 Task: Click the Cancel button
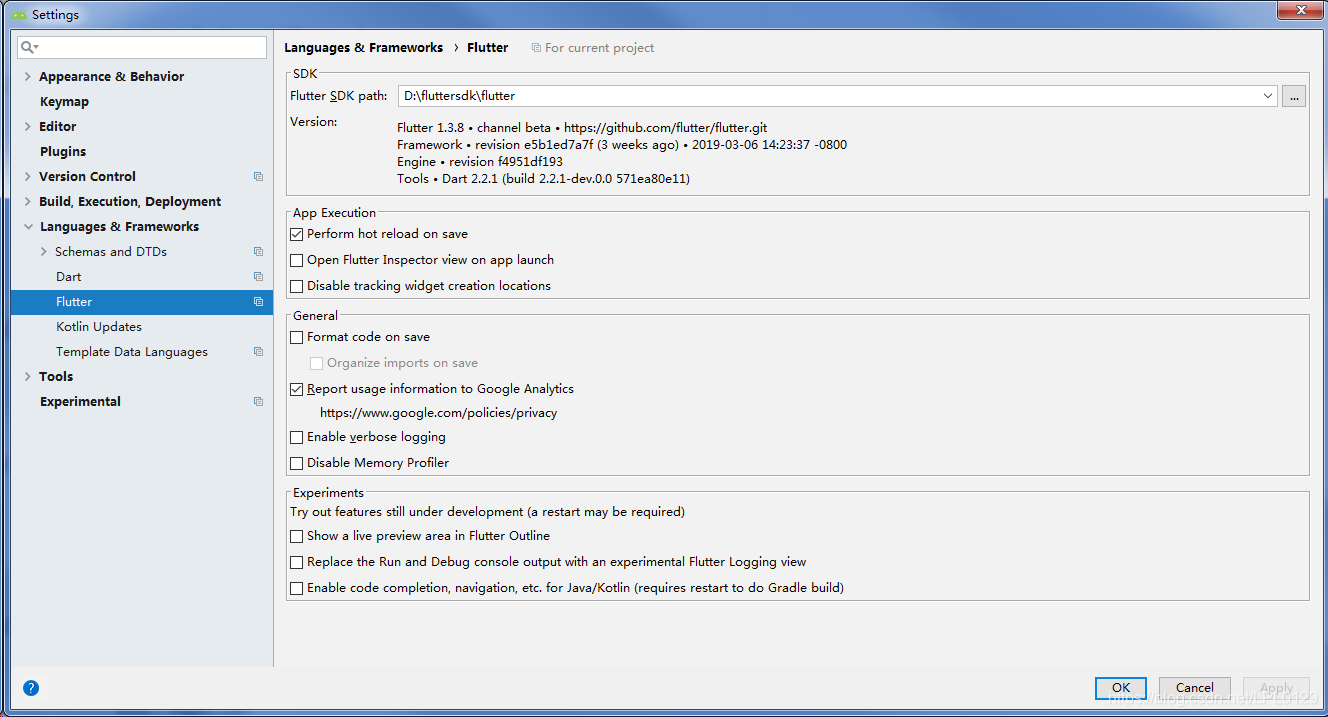1195,687
